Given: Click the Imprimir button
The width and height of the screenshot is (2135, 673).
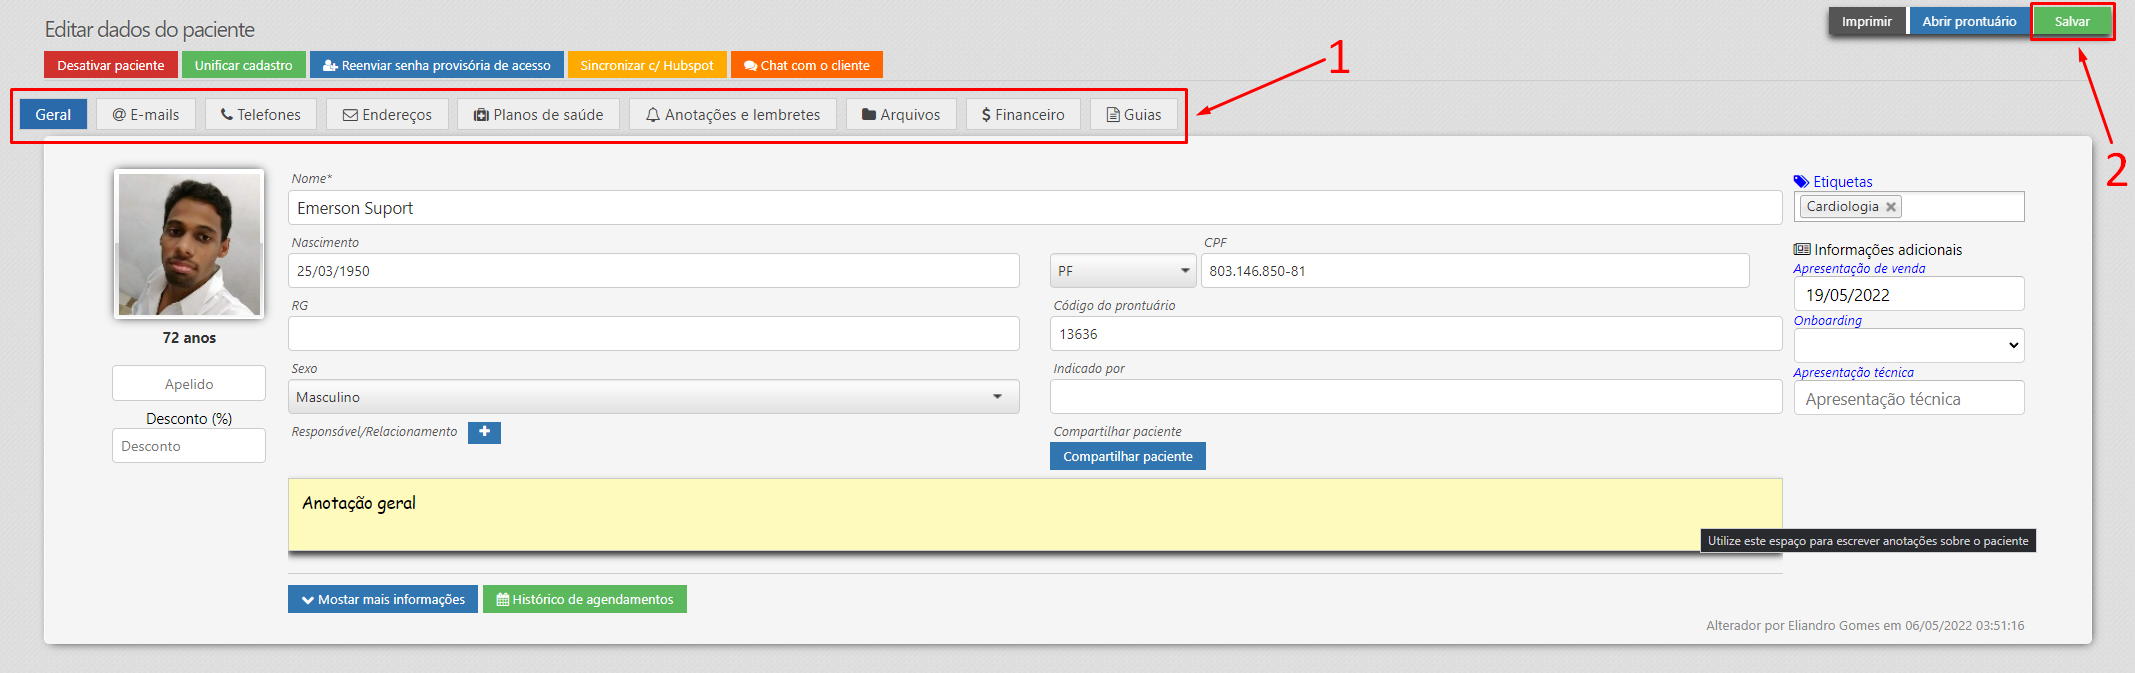Looking at the screenshot, I should pyautogui.click(x=1867, y=21).
